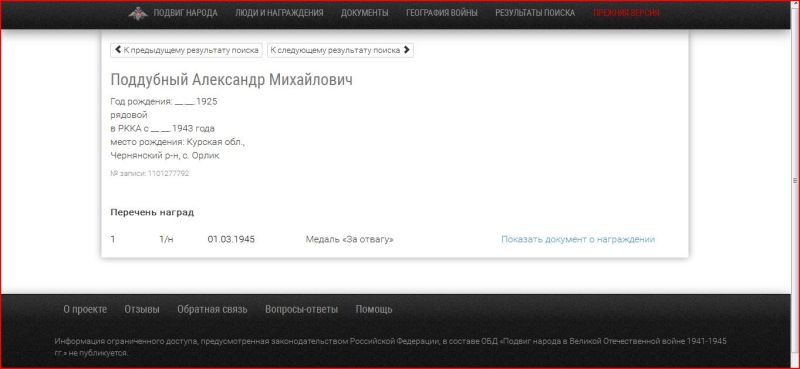
Task: Open the Вопросы-ответы footer link
Action: pos(301,309)
